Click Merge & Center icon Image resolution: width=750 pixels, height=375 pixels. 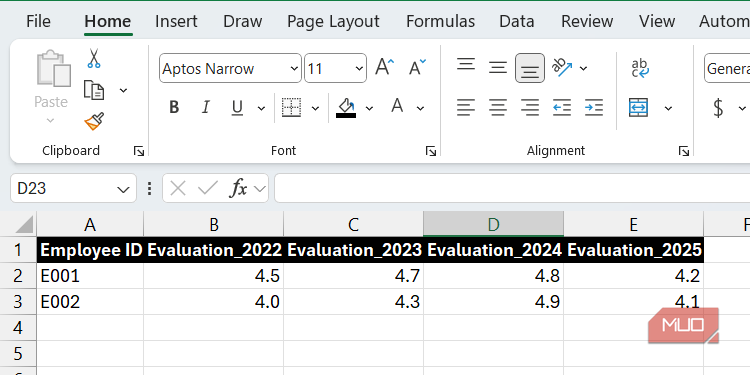pyautogui.click(x=639, y=108)
